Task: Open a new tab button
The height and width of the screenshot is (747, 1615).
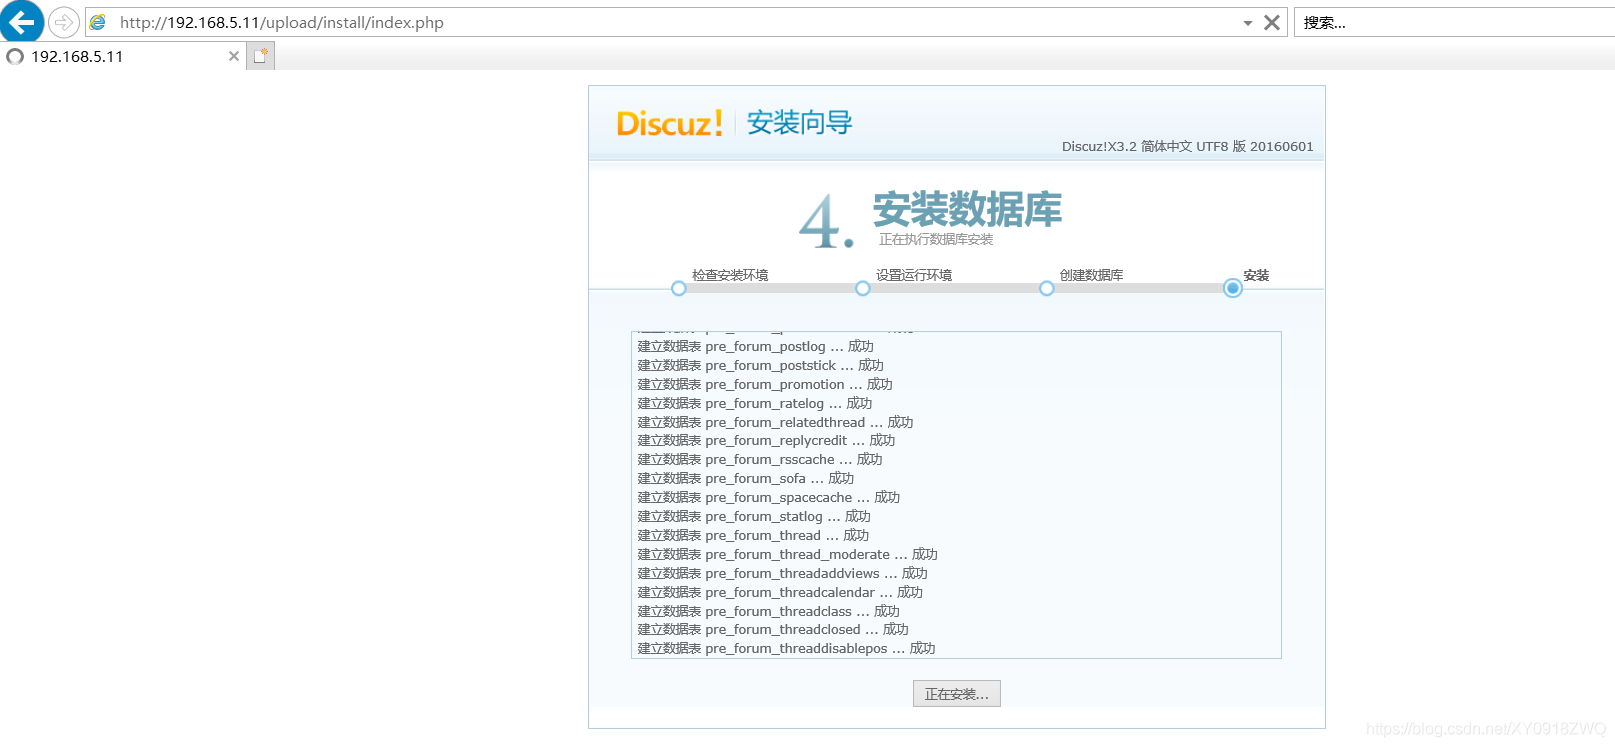Action: coord(261,56)
